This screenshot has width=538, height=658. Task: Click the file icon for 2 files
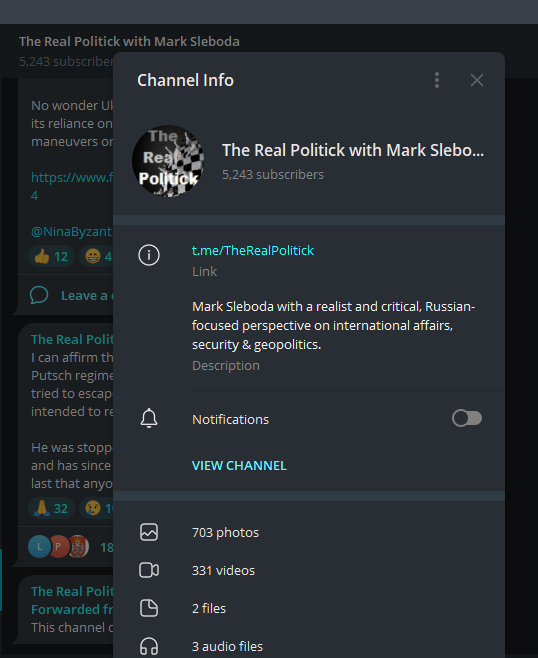(149, 608)
